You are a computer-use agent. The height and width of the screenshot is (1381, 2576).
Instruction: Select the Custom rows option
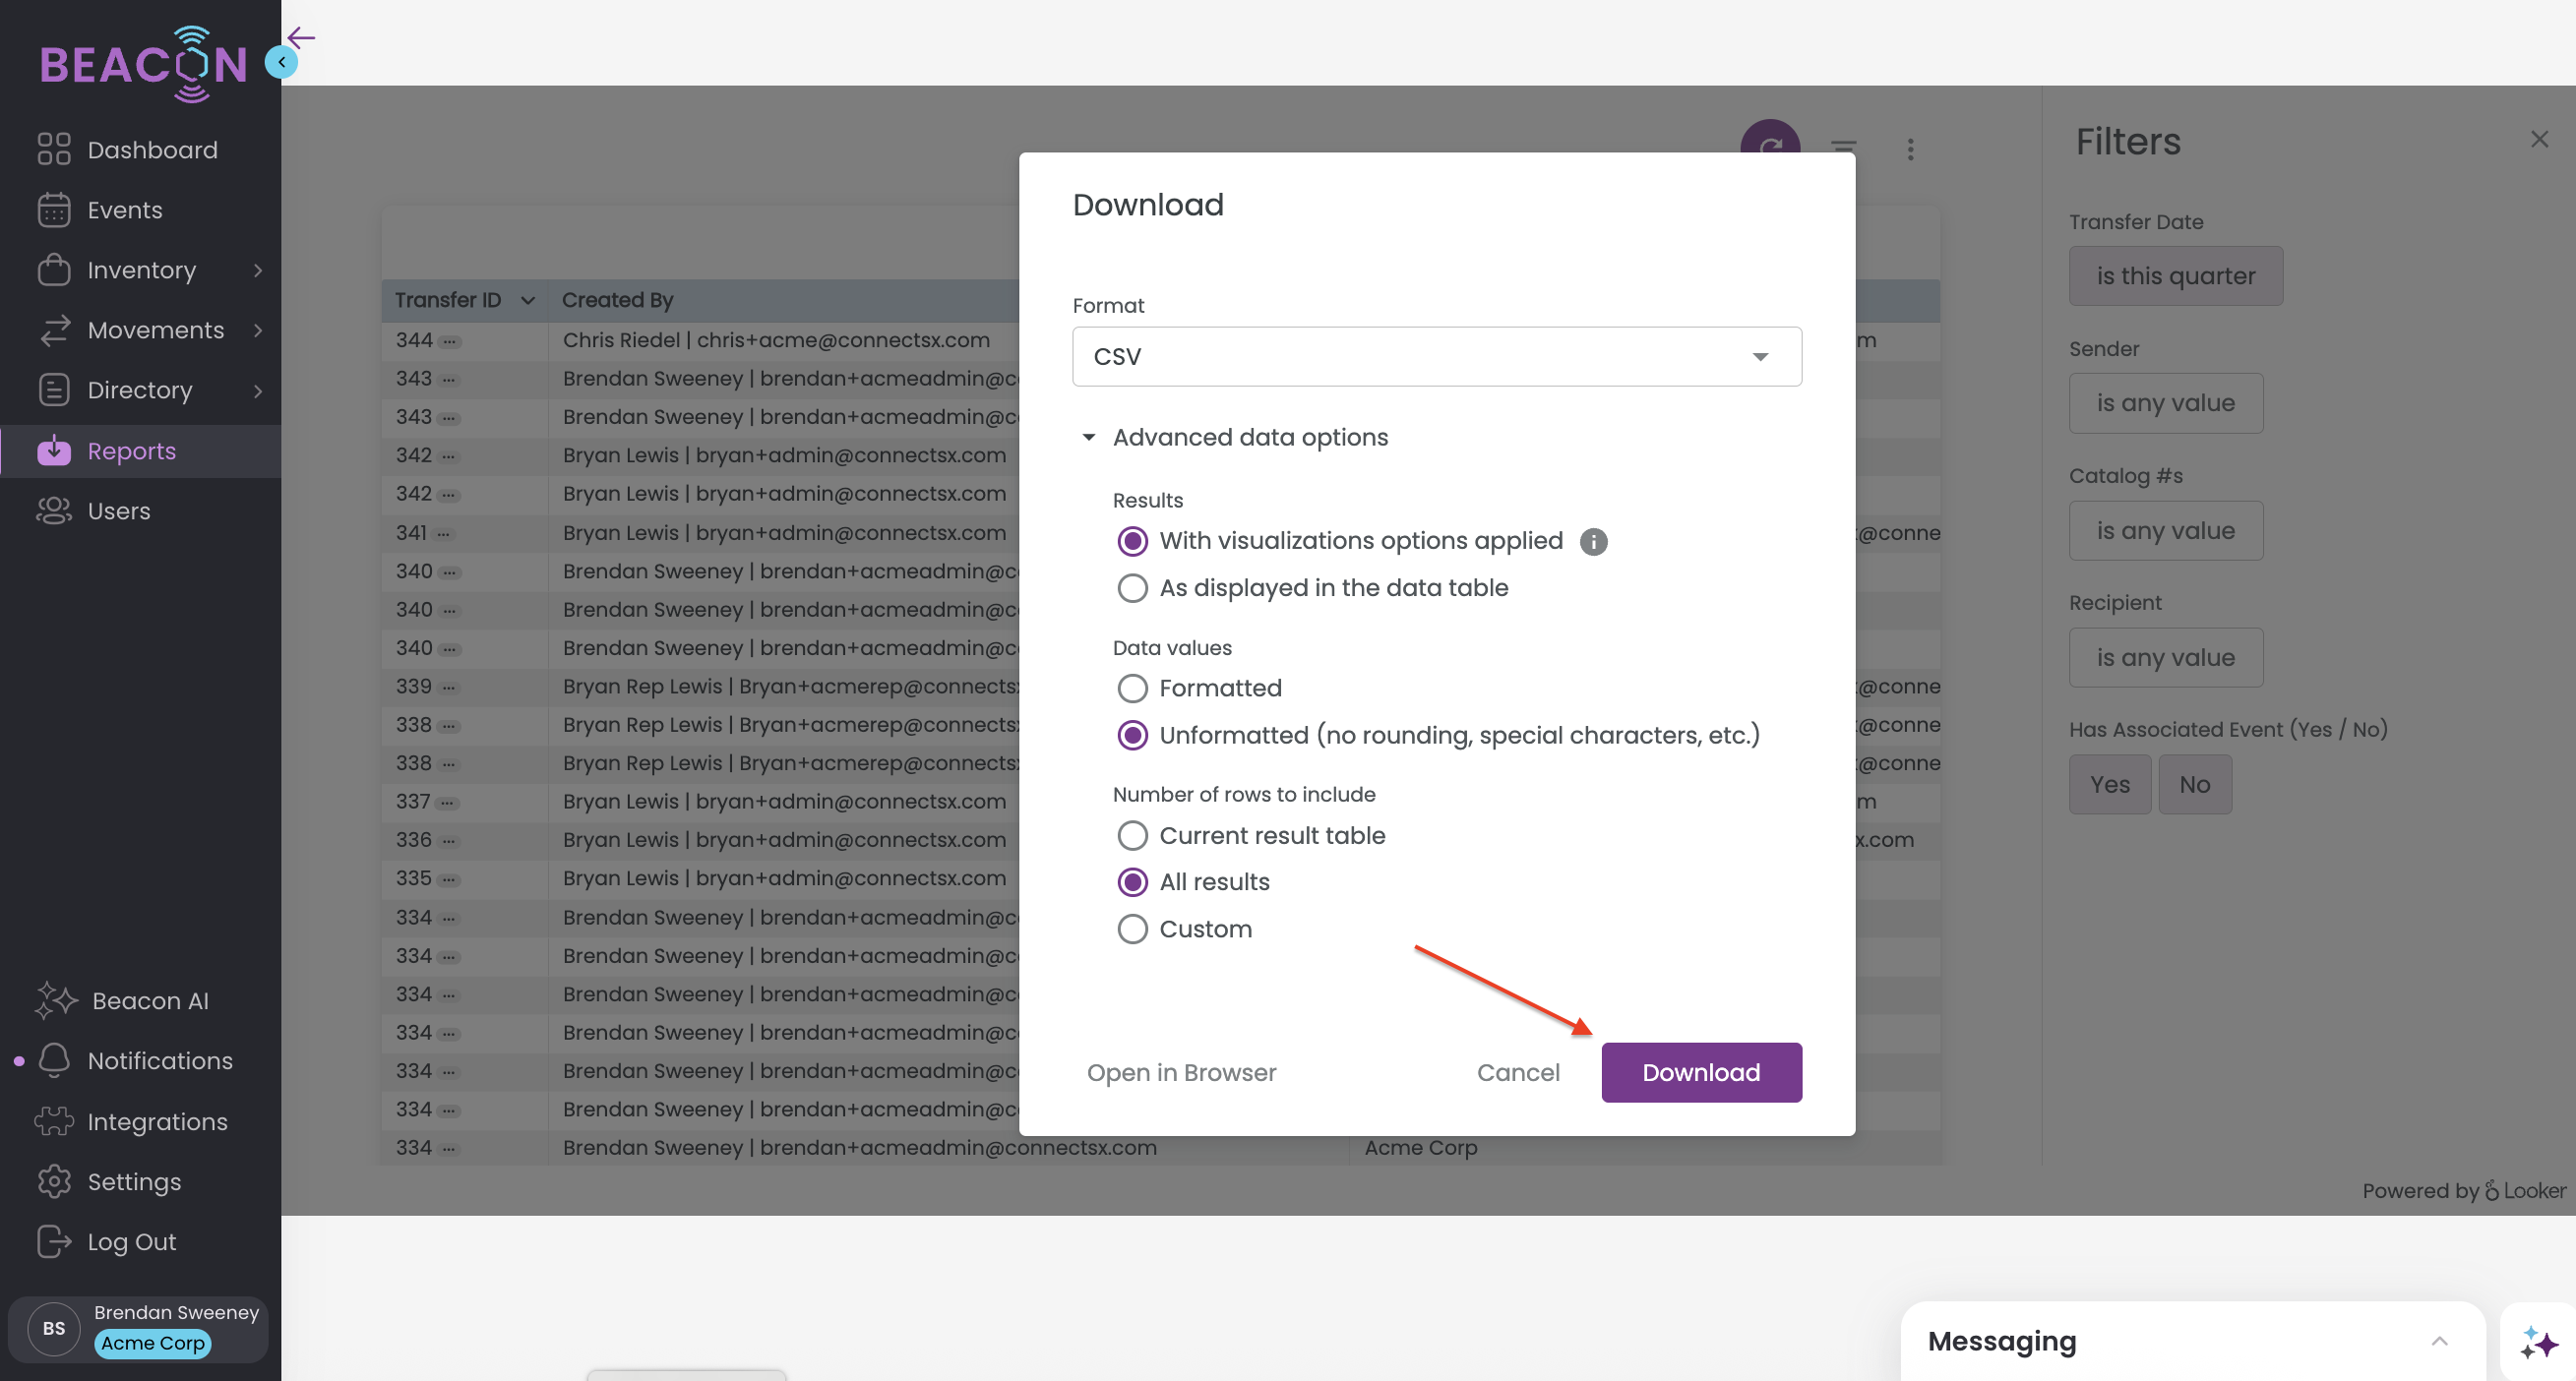coord(1132,929)
